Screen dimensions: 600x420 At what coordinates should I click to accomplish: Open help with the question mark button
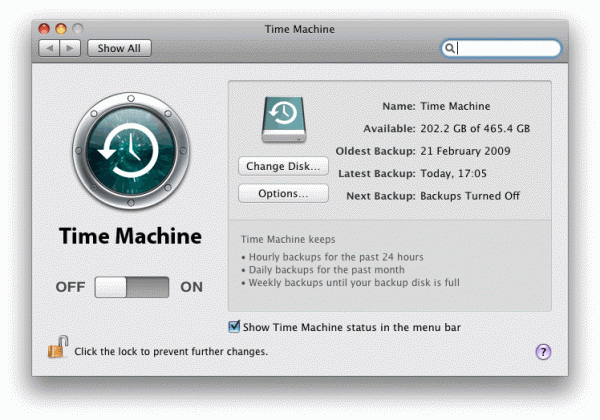tap(543, 352)
